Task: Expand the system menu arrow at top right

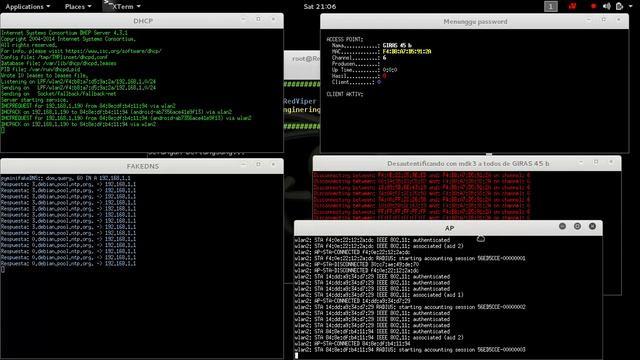Action: coord(631,7)
